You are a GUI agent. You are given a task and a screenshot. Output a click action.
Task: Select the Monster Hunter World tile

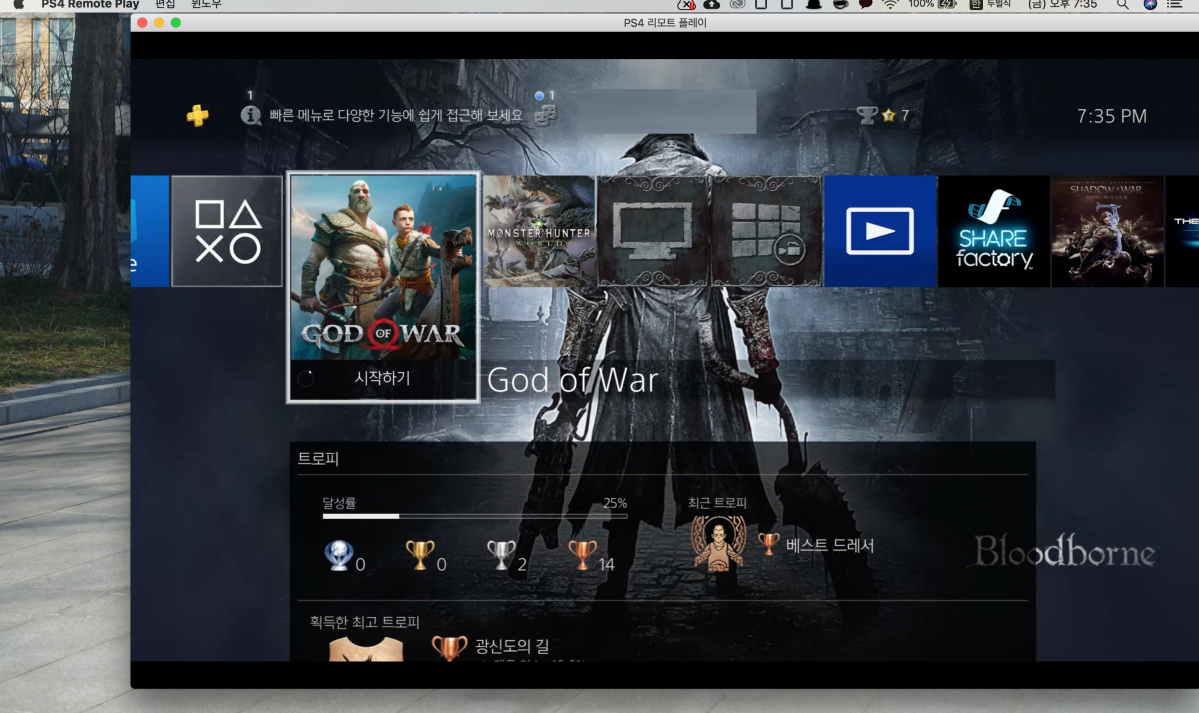point(539,231)
